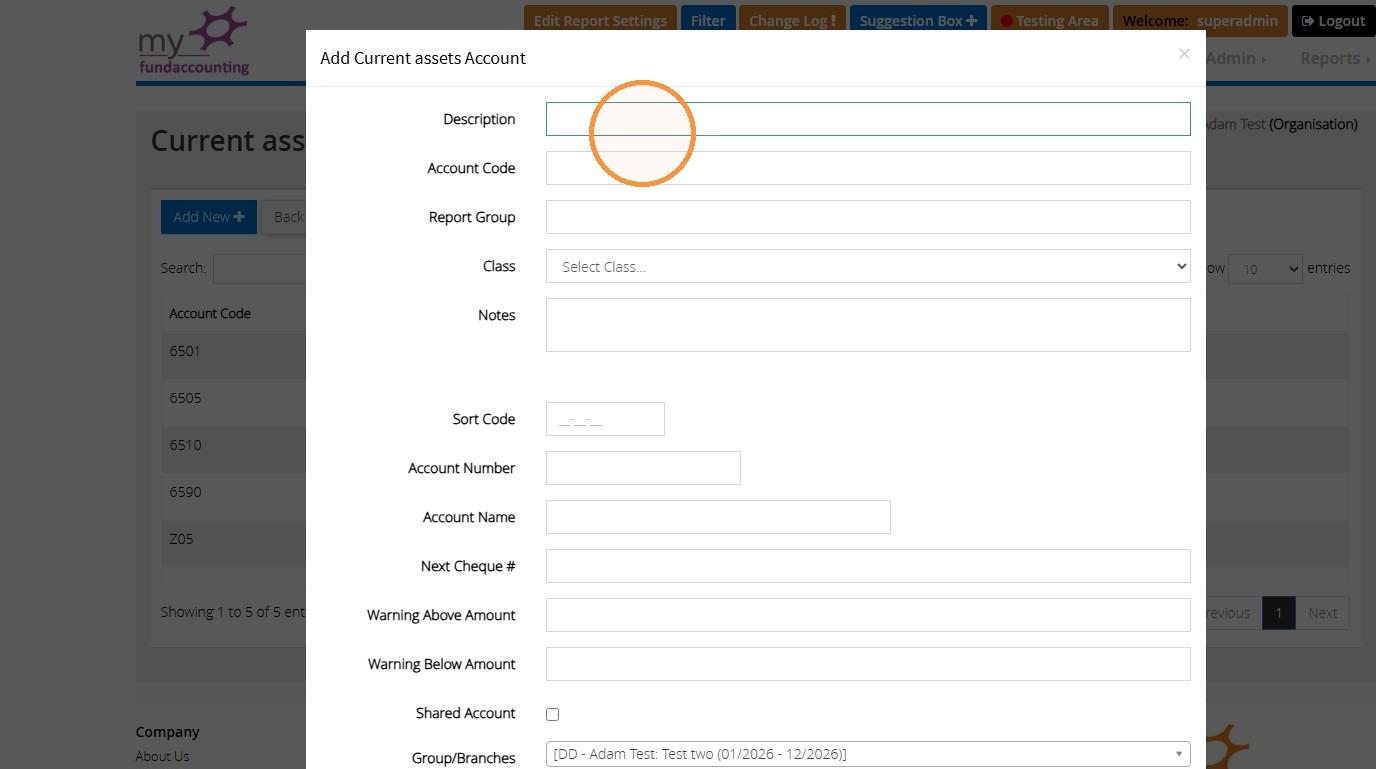
Task: Click the Warning Below Amount field
Action: 868,664
